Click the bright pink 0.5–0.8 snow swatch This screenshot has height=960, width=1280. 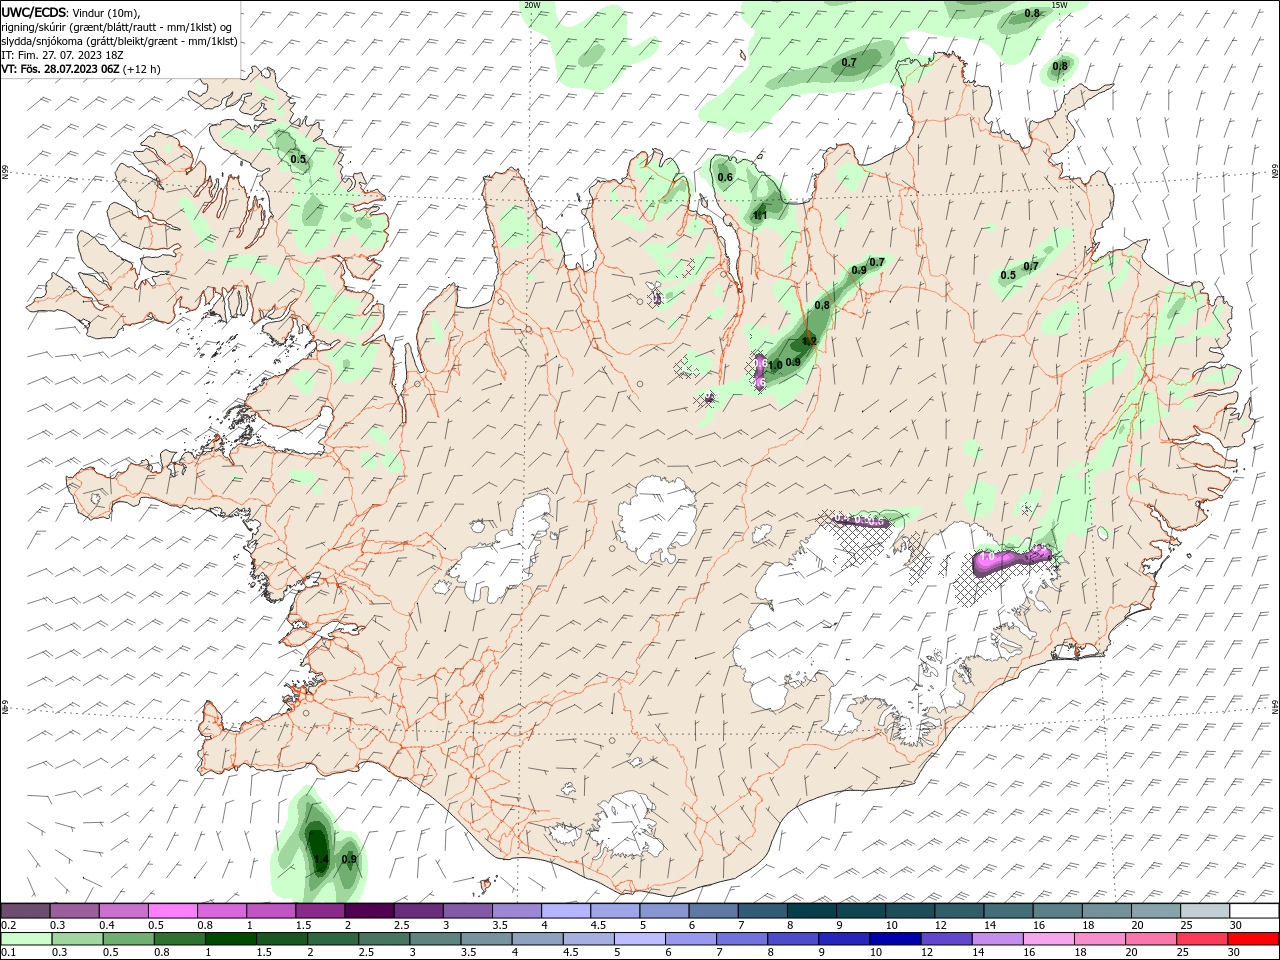click(173, 911)
